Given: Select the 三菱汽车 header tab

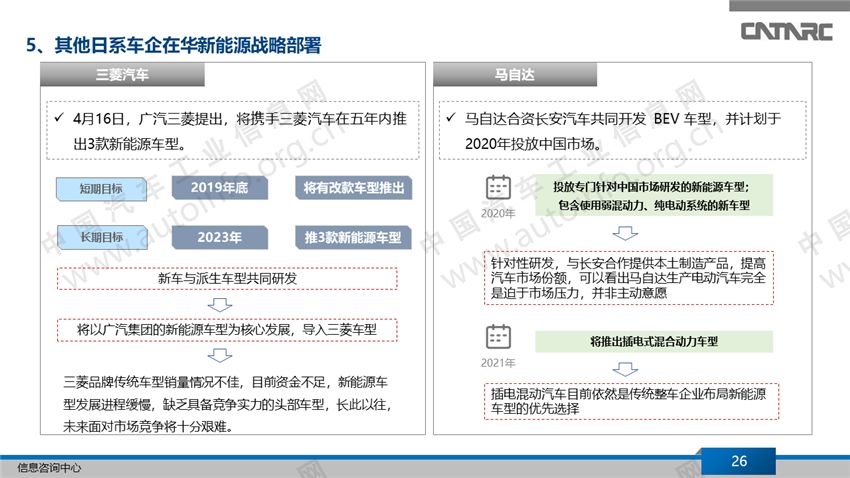Looking at the screenshot, I should (123, 74).
